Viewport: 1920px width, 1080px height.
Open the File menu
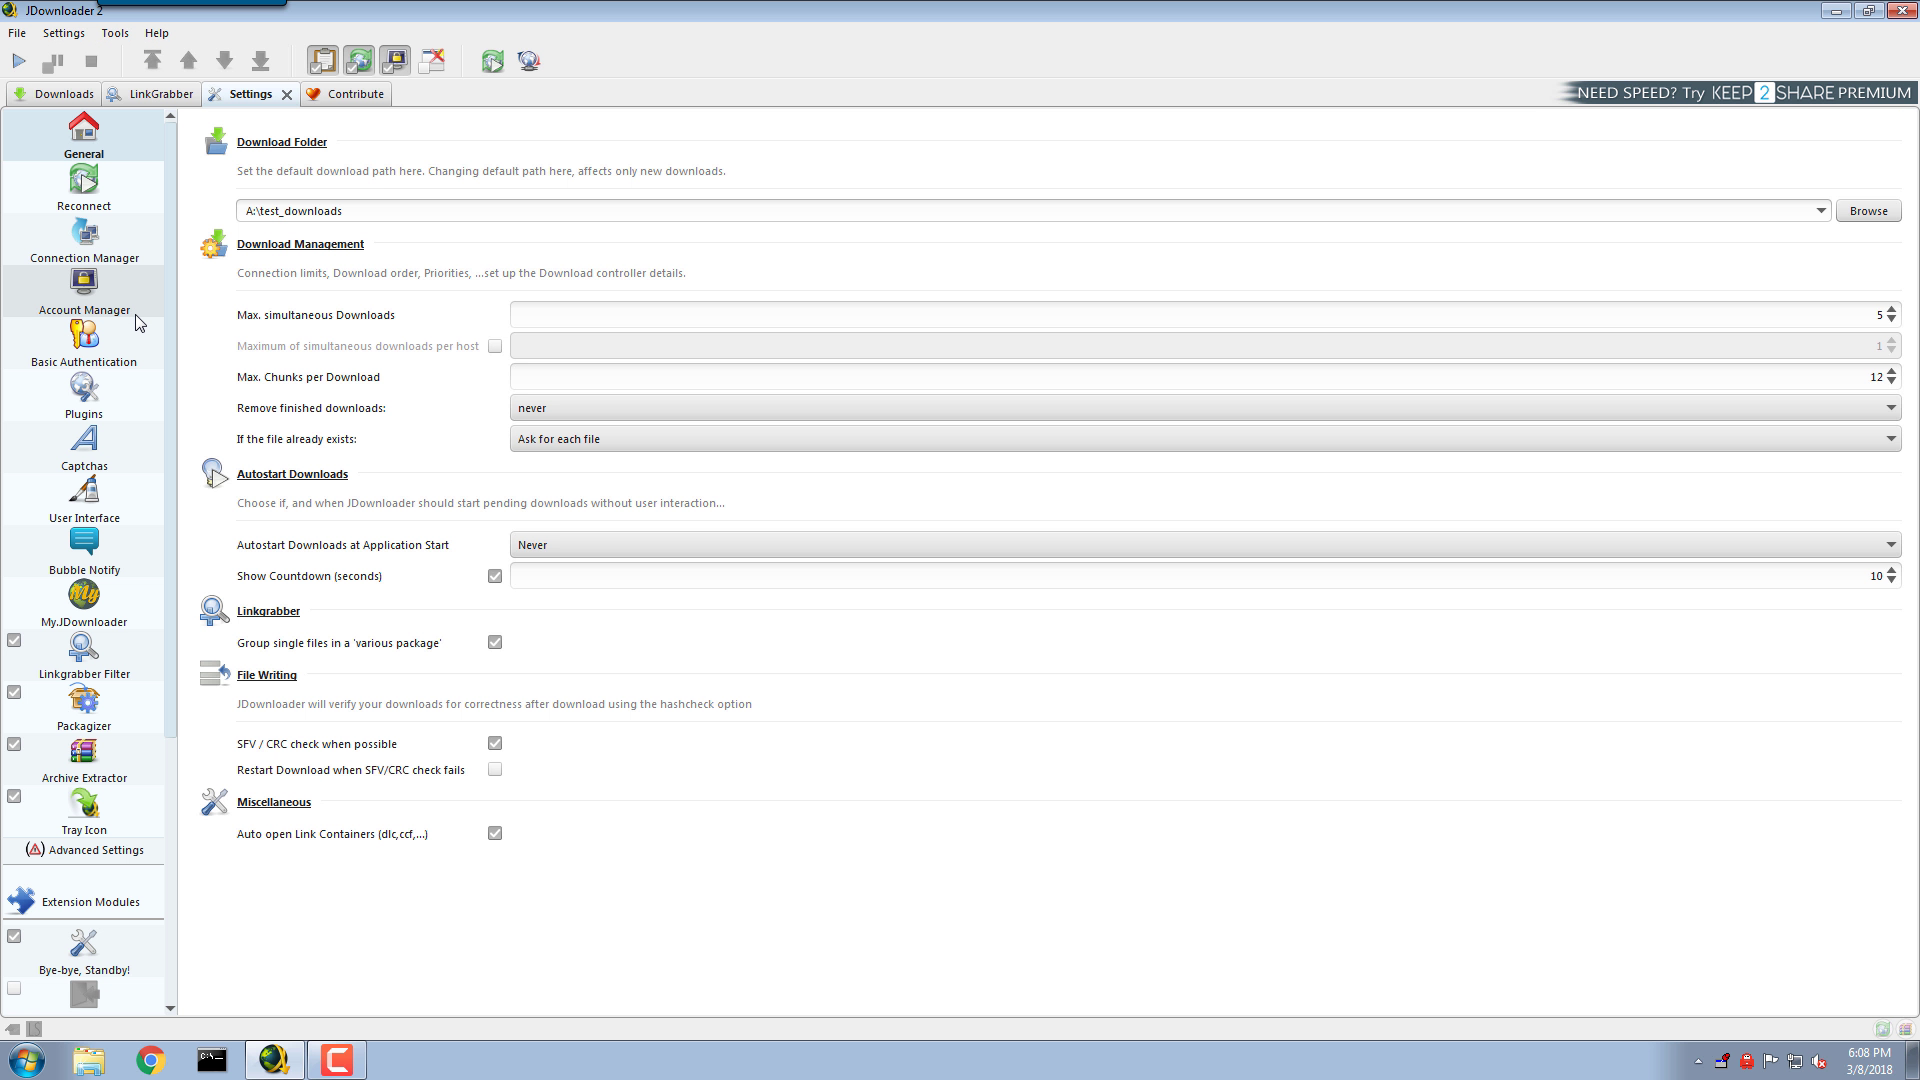17,33
